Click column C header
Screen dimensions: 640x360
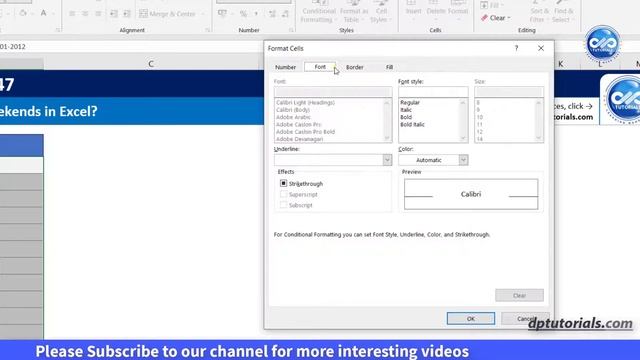point(151,64)
